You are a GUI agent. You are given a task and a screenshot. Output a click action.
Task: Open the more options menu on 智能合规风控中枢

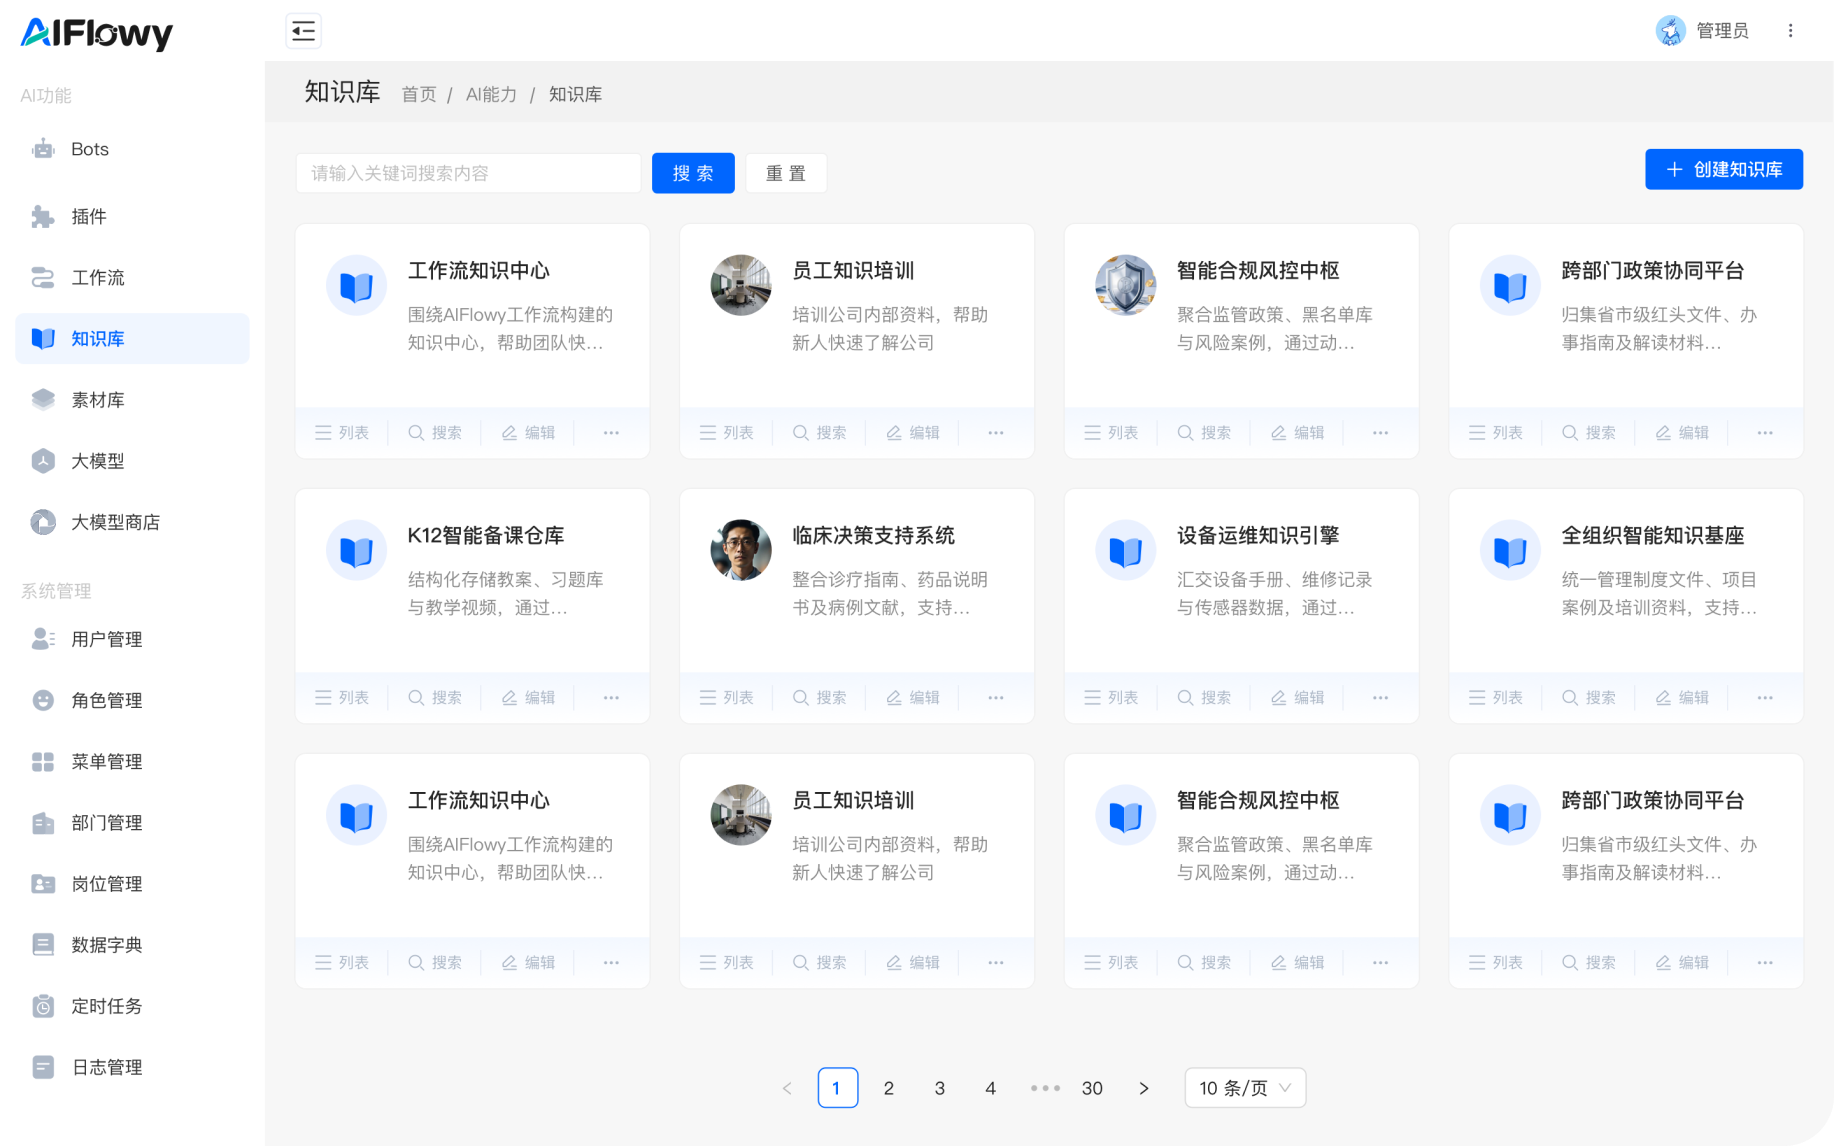pos(1380,432)
